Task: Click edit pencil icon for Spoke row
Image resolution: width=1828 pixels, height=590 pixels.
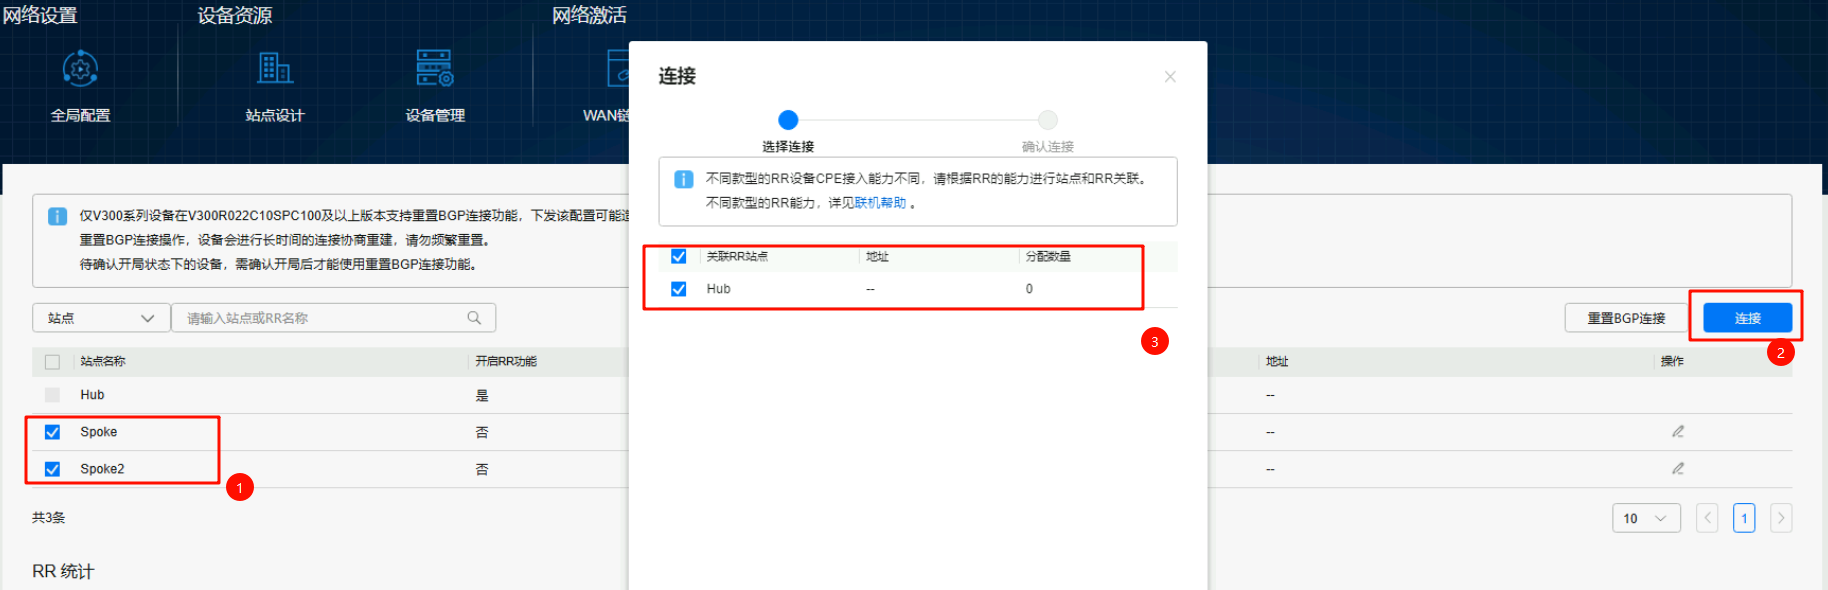Action: coord(1678,432)
